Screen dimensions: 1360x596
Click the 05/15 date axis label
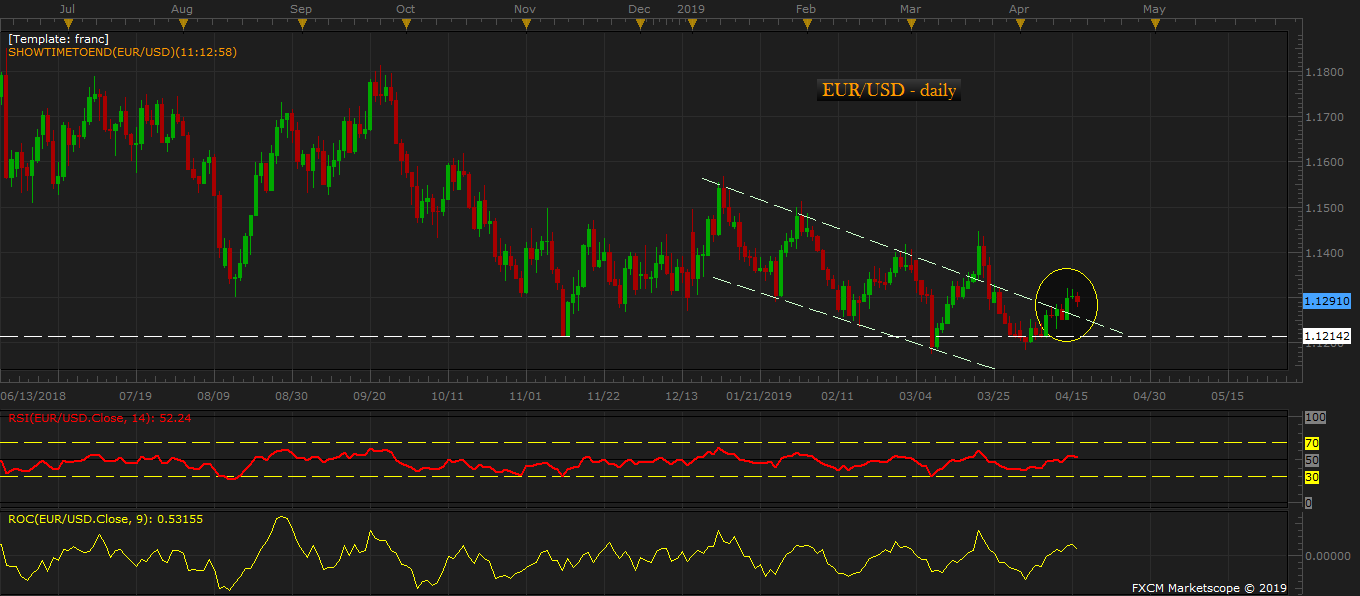click(1227, 396)
